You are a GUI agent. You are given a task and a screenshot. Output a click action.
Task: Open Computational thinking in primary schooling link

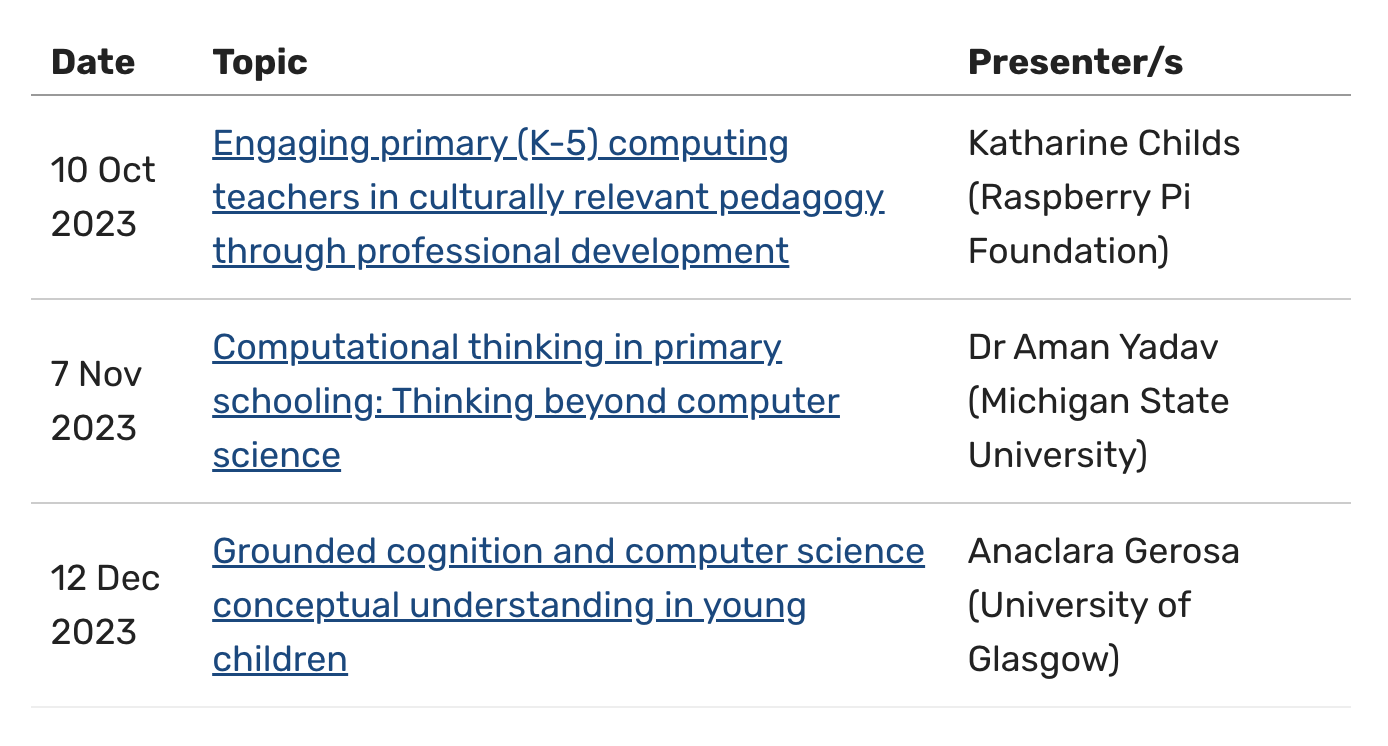tap(497, 348)
